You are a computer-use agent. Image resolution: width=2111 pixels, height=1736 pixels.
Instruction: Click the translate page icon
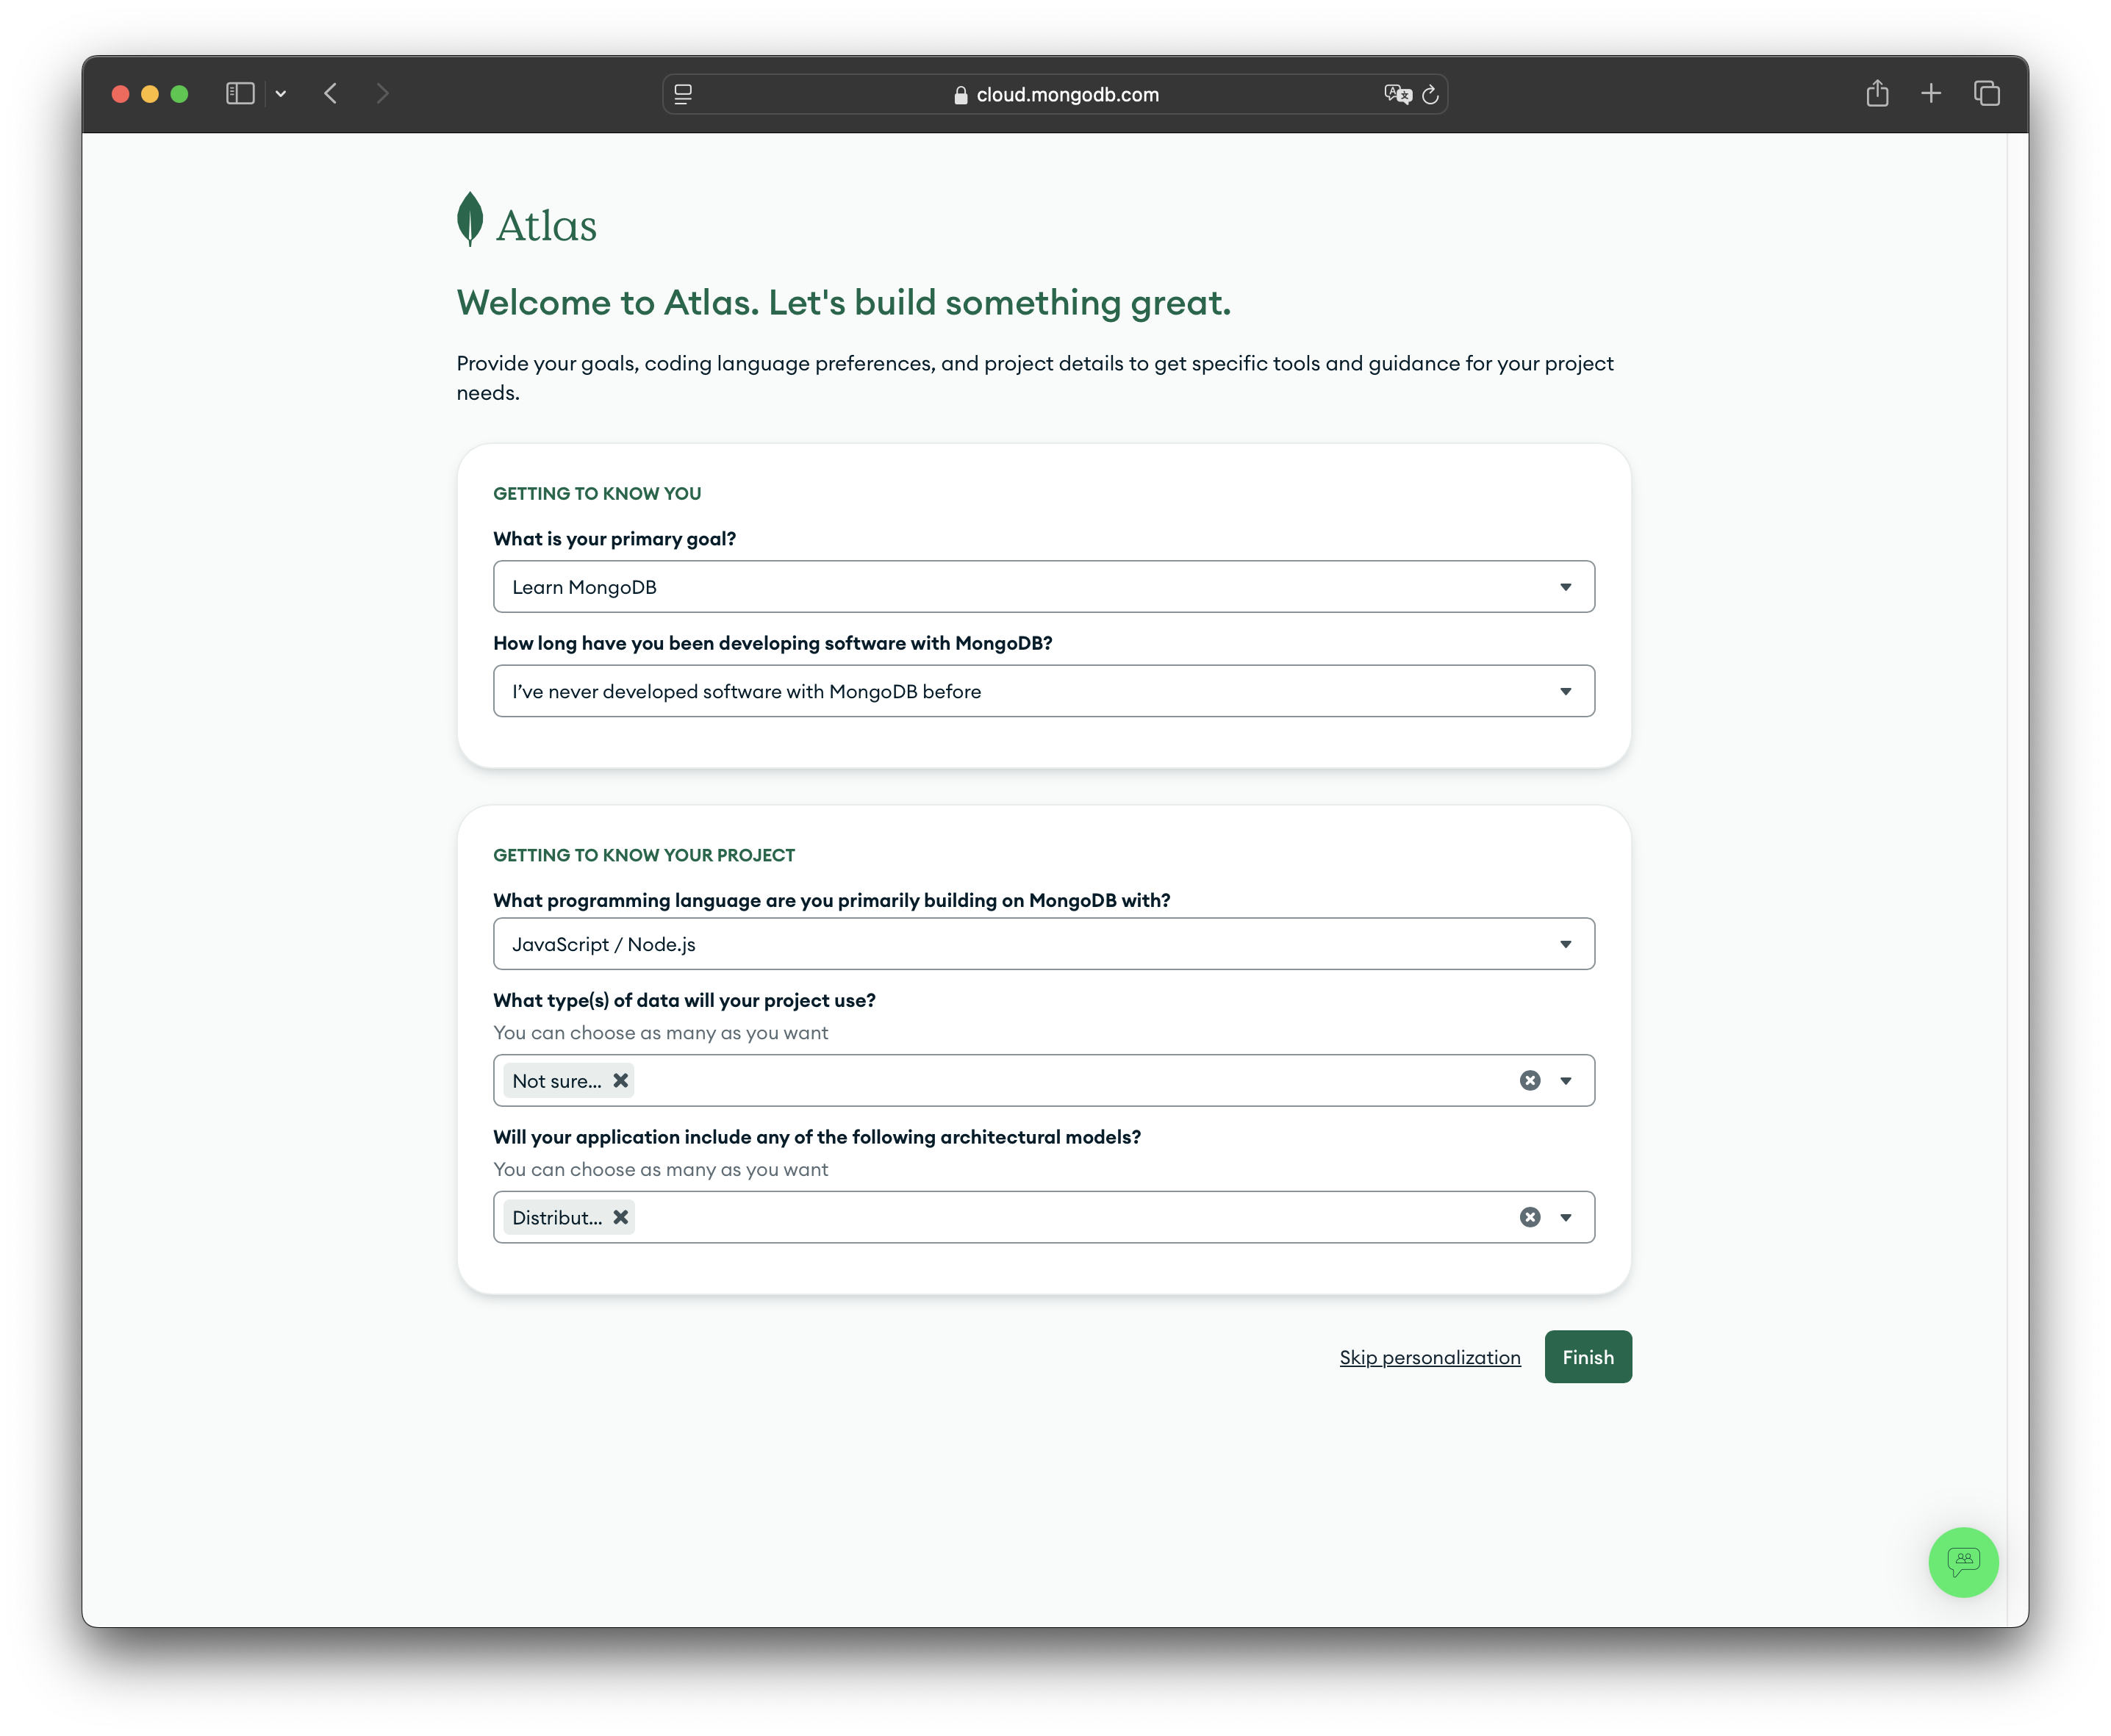[1397, 94]
